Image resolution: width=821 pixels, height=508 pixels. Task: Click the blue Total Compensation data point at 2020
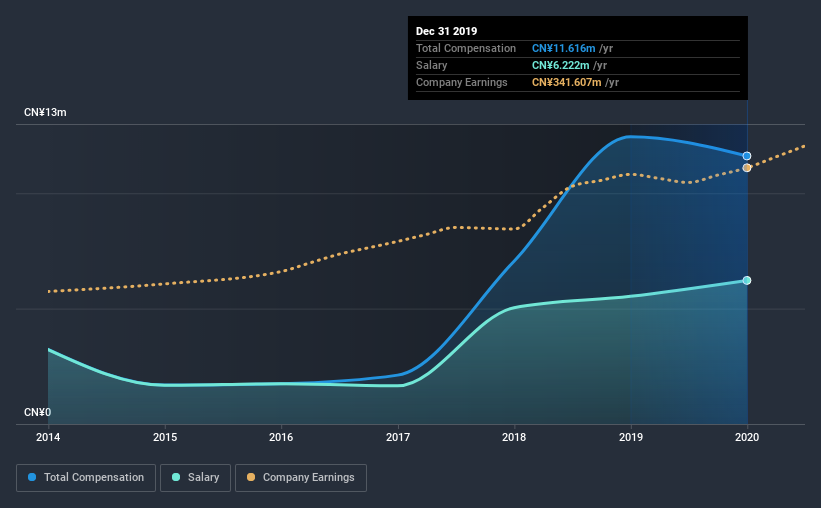[x=747, y=156]
